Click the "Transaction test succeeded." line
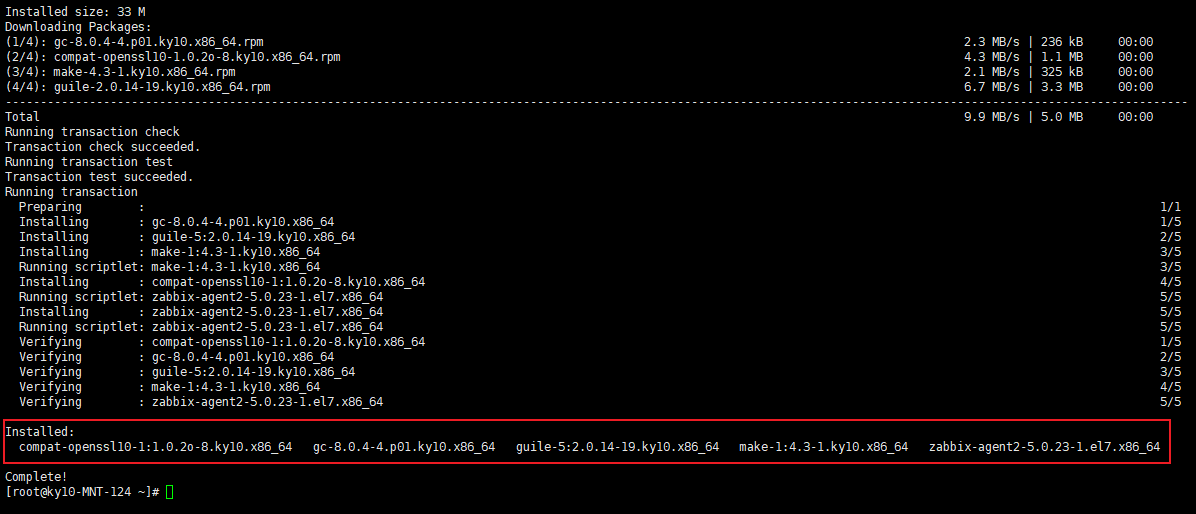The width and height of the screenshot is (1196, 514). 99,177
